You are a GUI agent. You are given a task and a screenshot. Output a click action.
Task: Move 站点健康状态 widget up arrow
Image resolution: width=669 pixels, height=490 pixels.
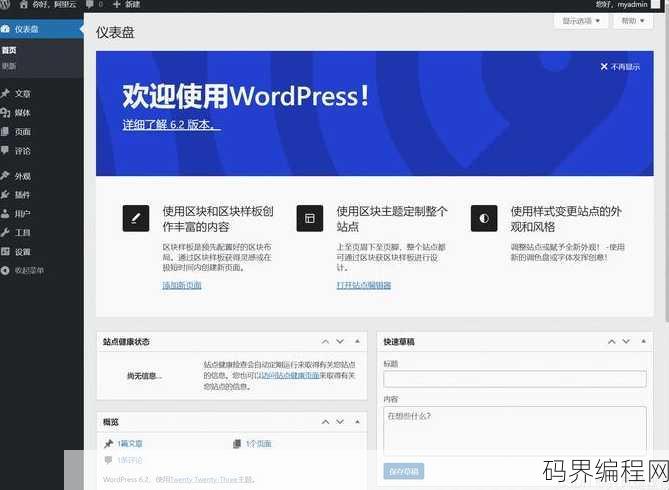325,341
